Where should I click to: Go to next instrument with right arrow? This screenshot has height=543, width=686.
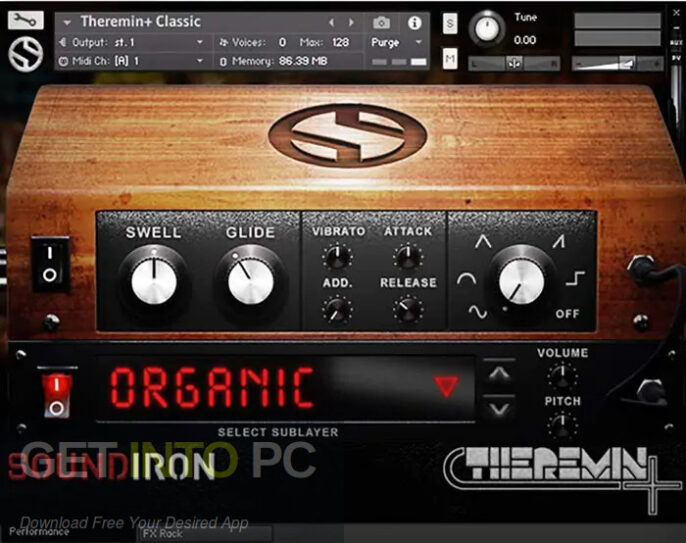click(x=351, y=22)
